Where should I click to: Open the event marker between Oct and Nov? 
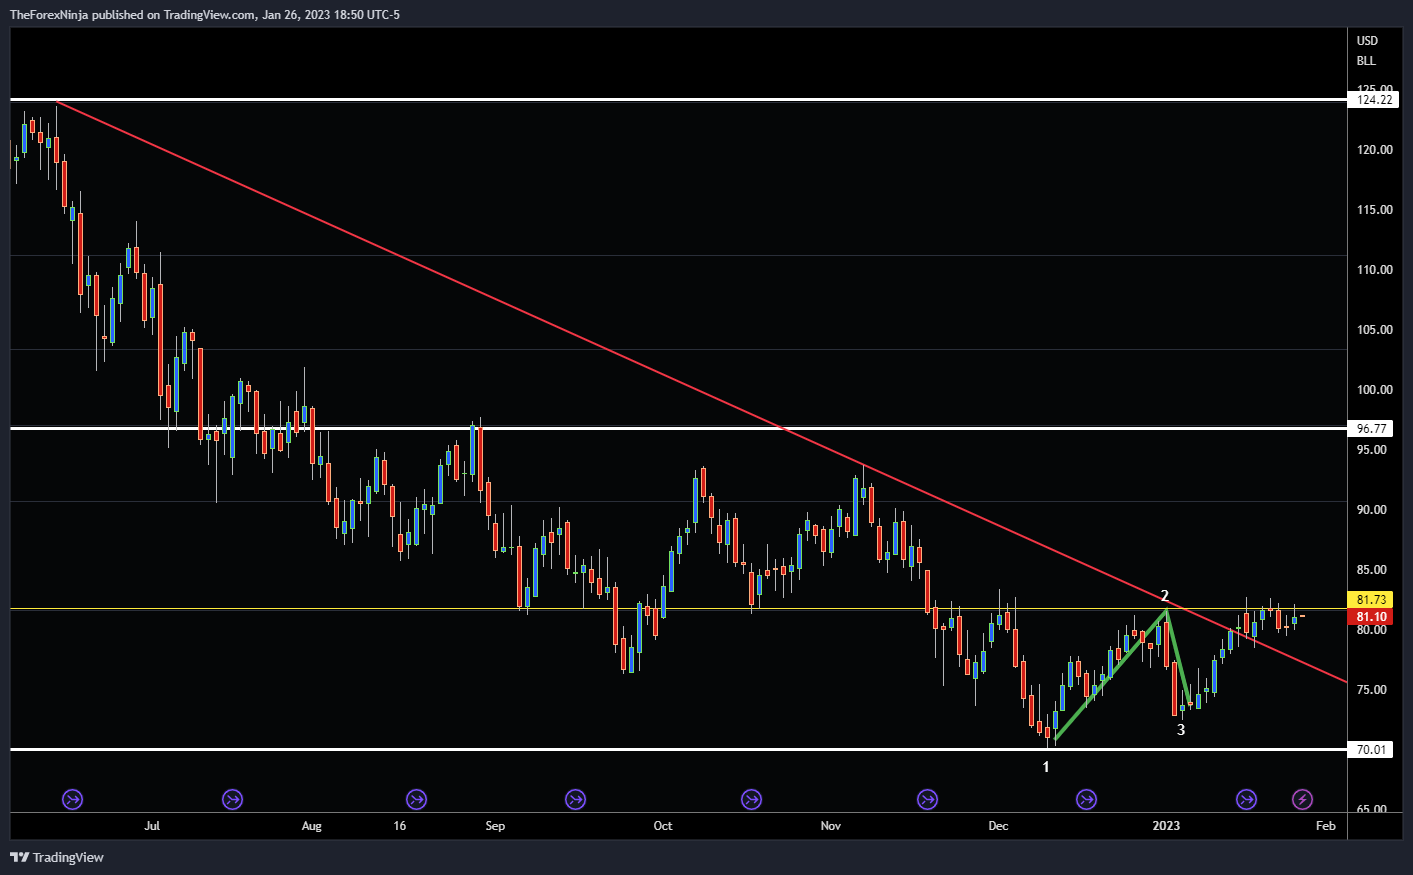tap(751, 799)
